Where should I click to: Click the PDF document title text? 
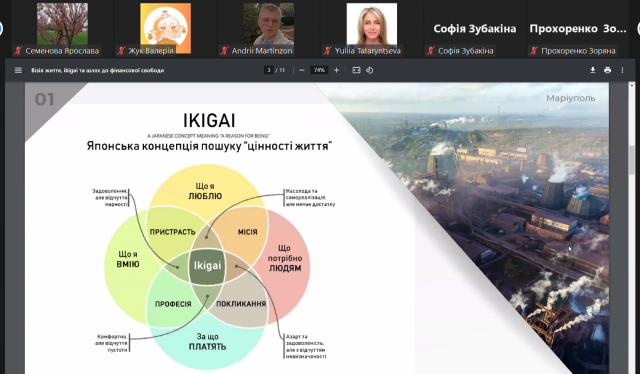pyautogui.click(x=98, y=70)
